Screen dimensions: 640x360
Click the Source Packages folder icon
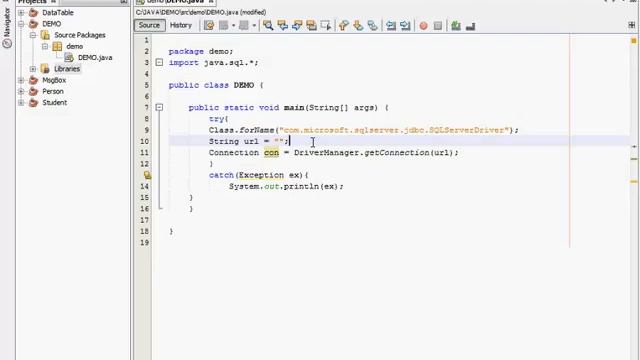[x=45, y=35]
